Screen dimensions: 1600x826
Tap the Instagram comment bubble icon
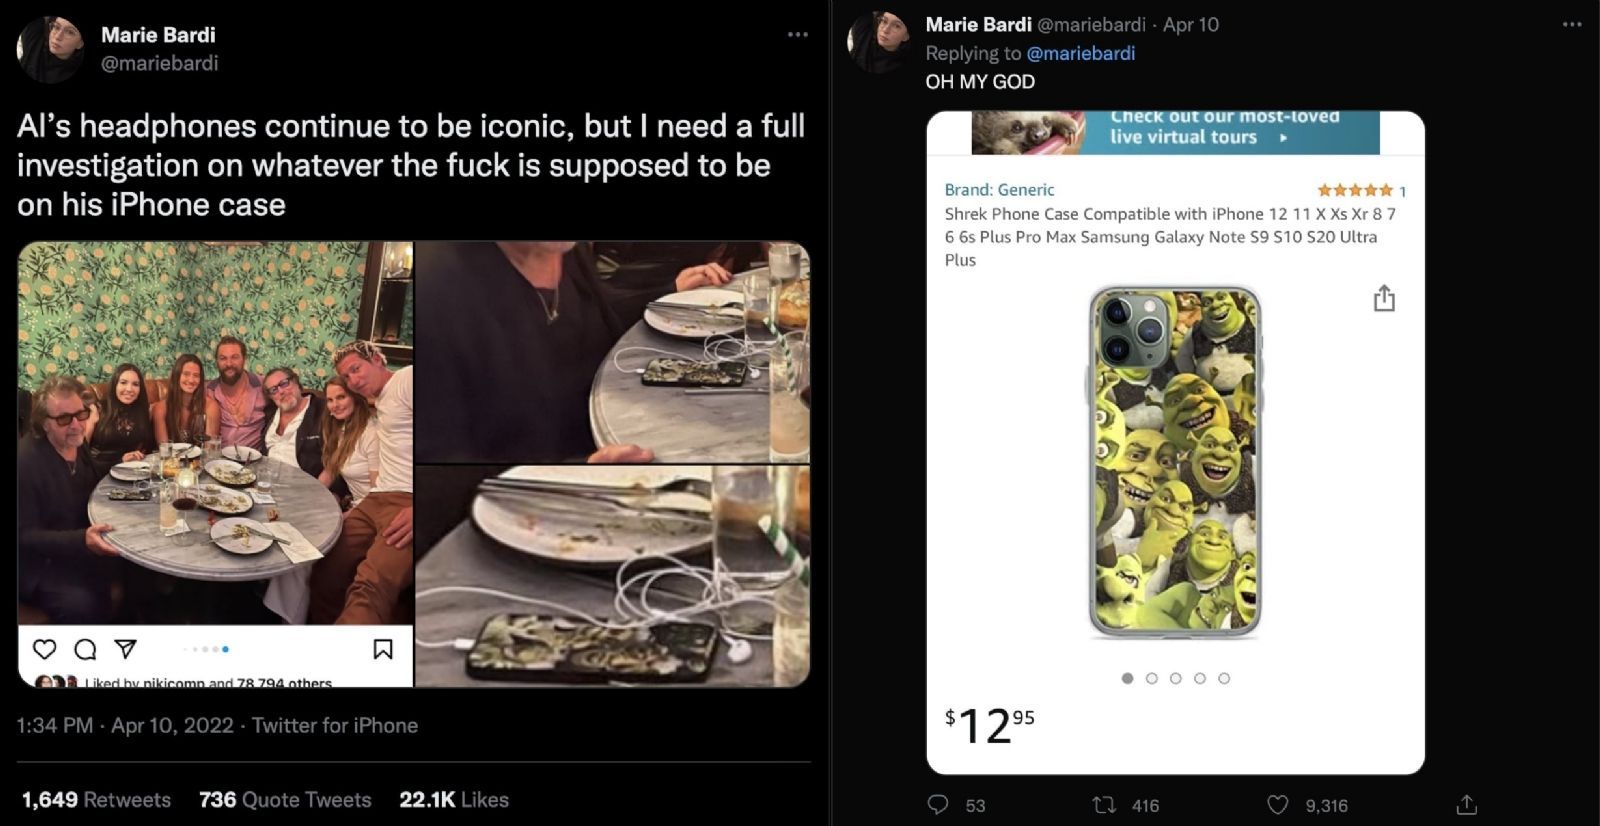pos(86,650)
